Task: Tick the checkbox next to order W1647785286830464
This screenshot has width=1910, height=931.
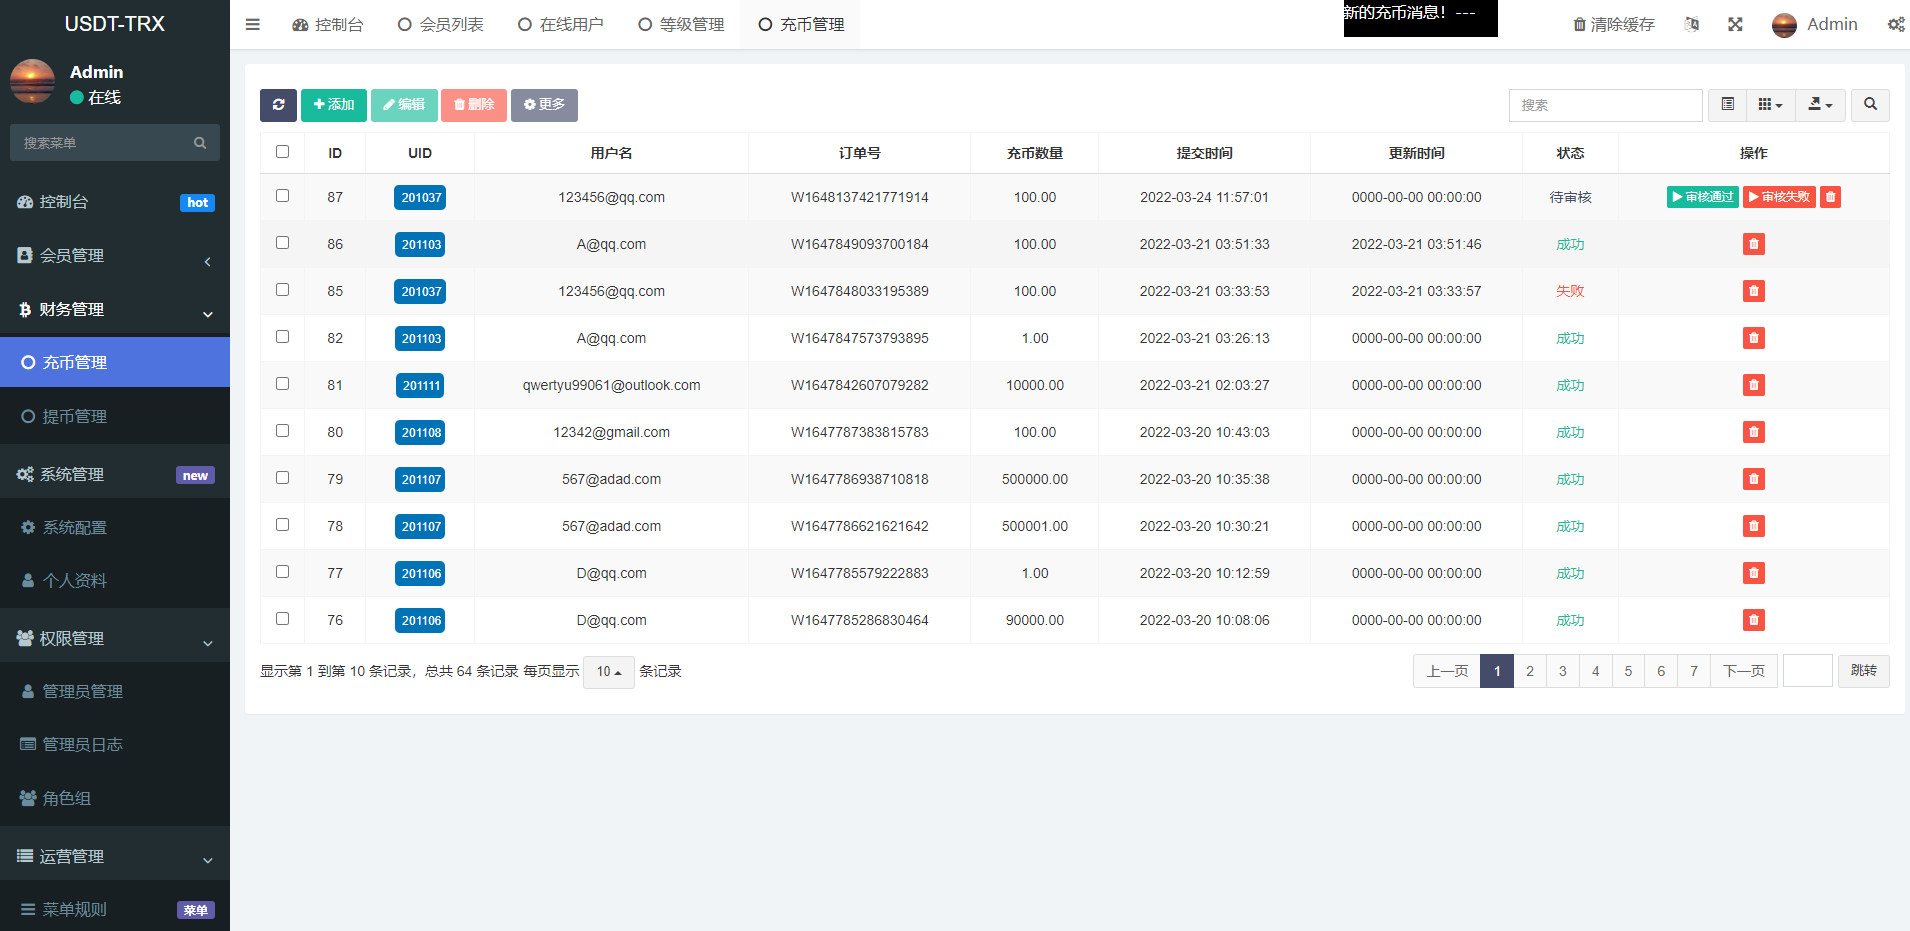Action: point(283,618)
